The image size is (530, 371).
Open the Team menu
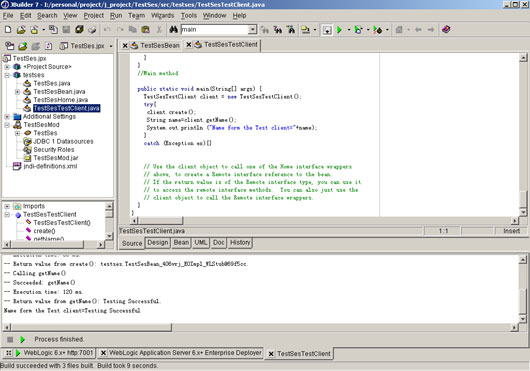click(137, 16)
